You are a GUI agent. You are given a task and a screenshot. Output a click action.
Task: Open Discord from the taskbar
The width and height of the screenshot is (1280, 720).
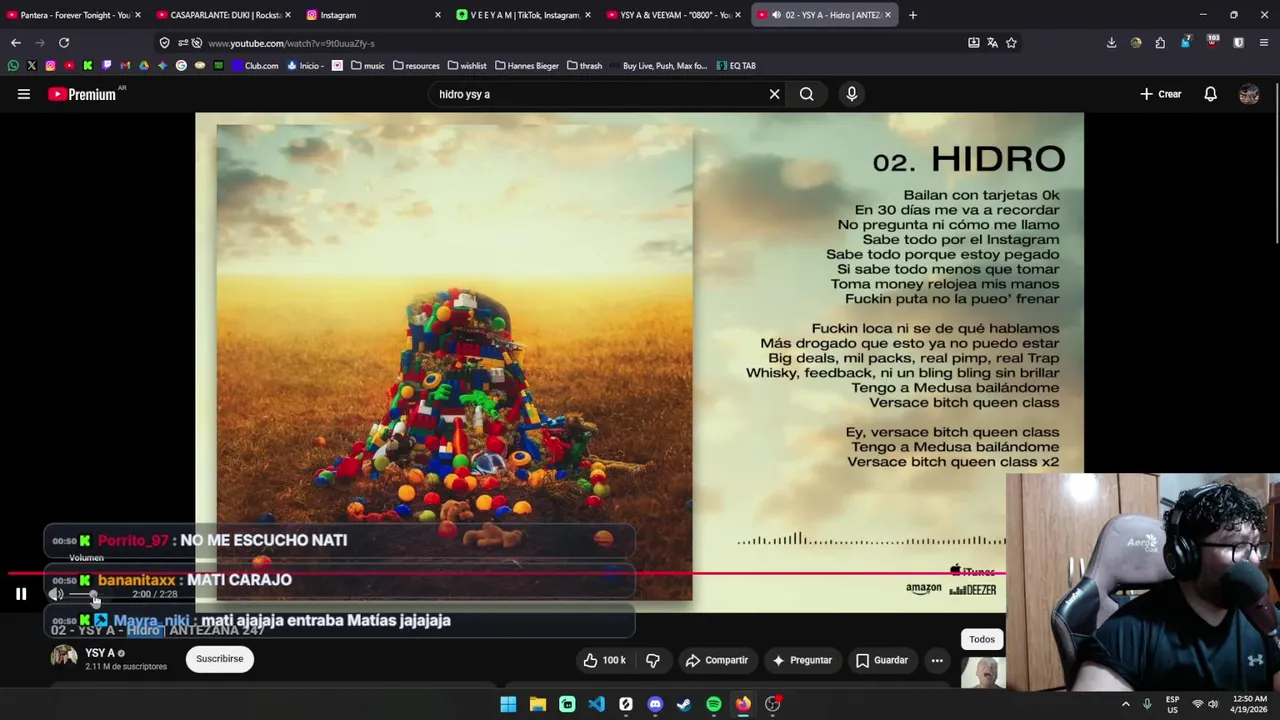coord(655,704)
